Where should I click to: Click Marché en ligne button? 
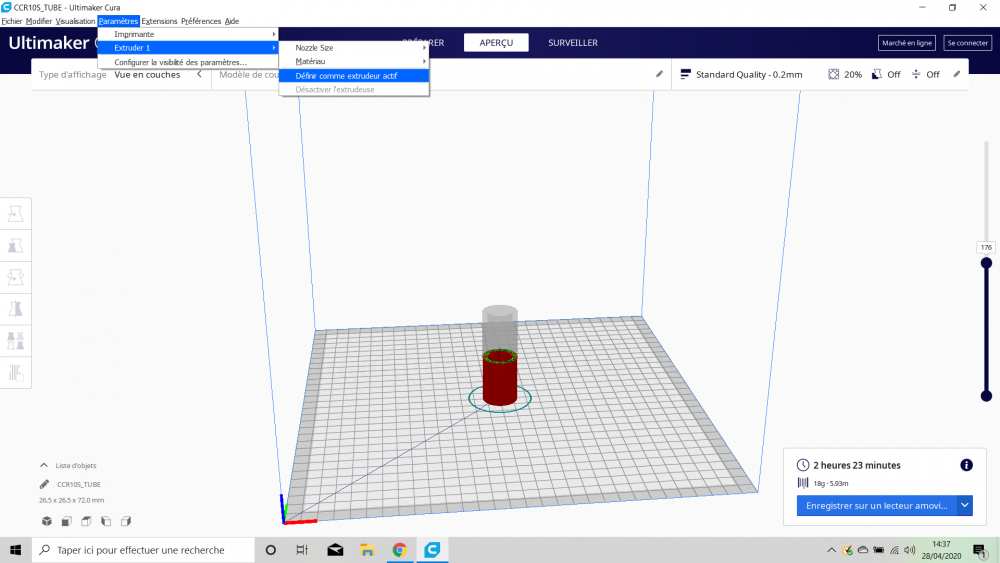(906, 43)
